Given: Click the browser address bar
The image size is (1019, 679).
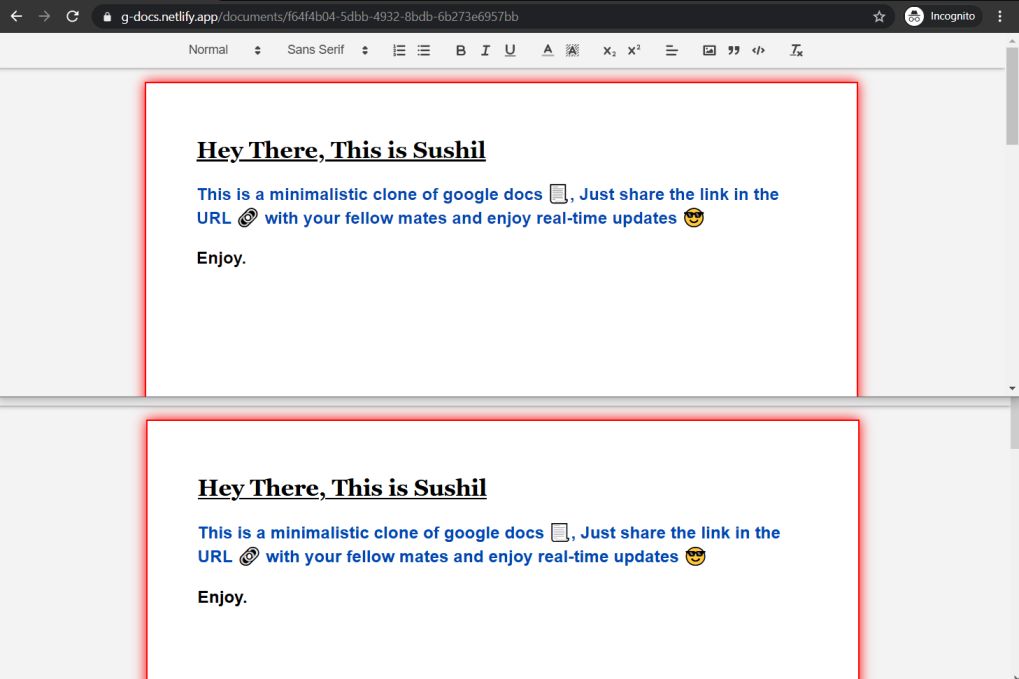Looking at the screenshot, I should [400, 16].
